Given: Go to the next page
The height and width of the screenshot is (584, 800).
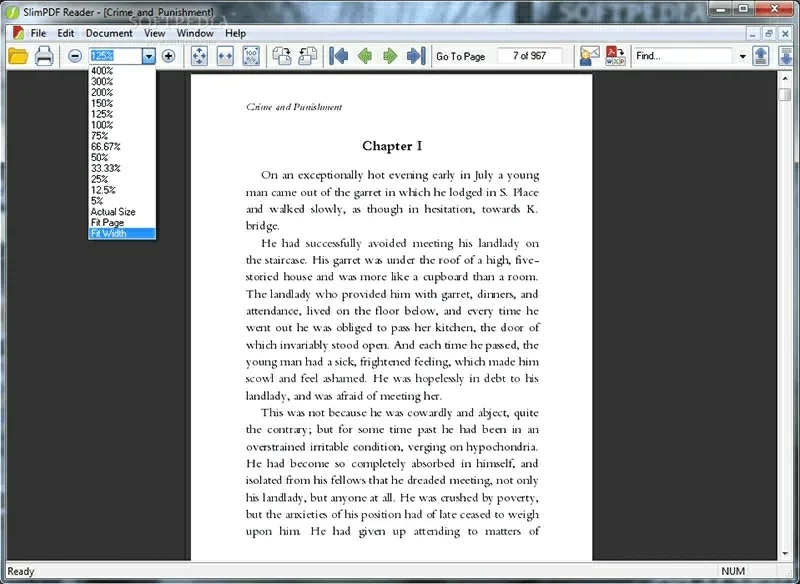Looking at the screenshot, I should (x=391, y=56).
